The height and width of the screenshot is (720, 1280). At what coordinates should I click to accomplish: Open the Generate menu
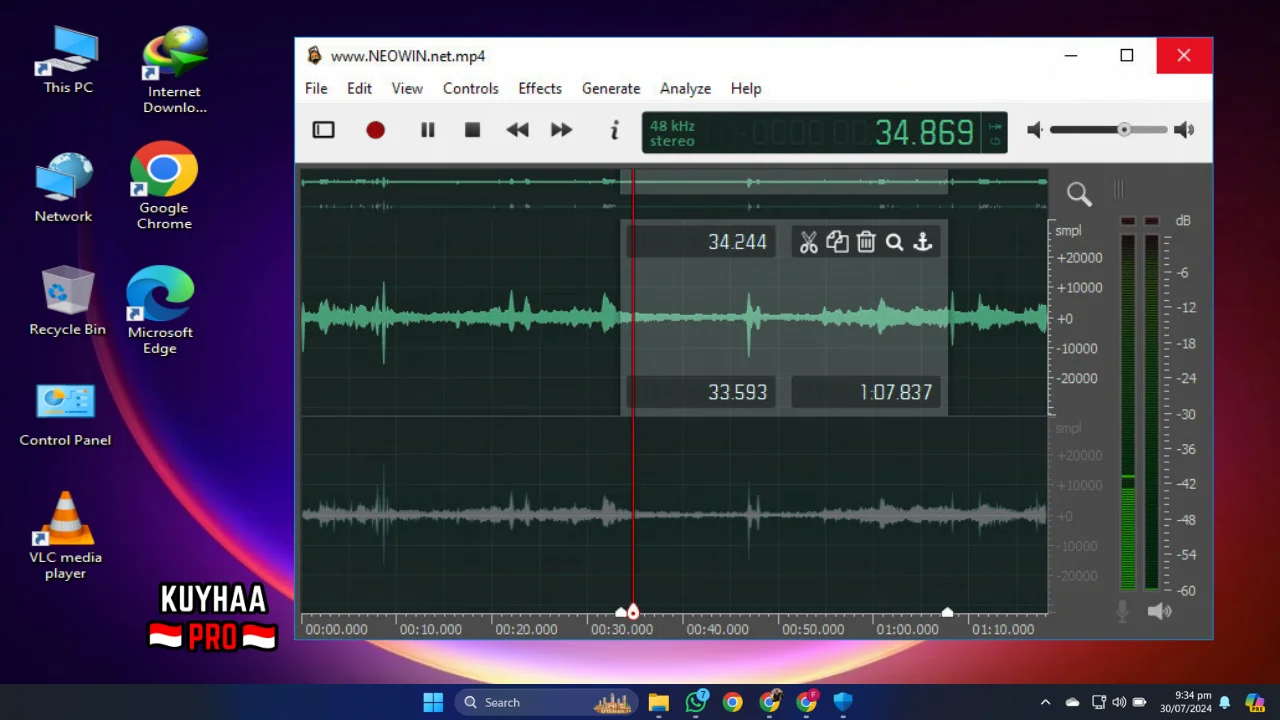tap(611, 88)
